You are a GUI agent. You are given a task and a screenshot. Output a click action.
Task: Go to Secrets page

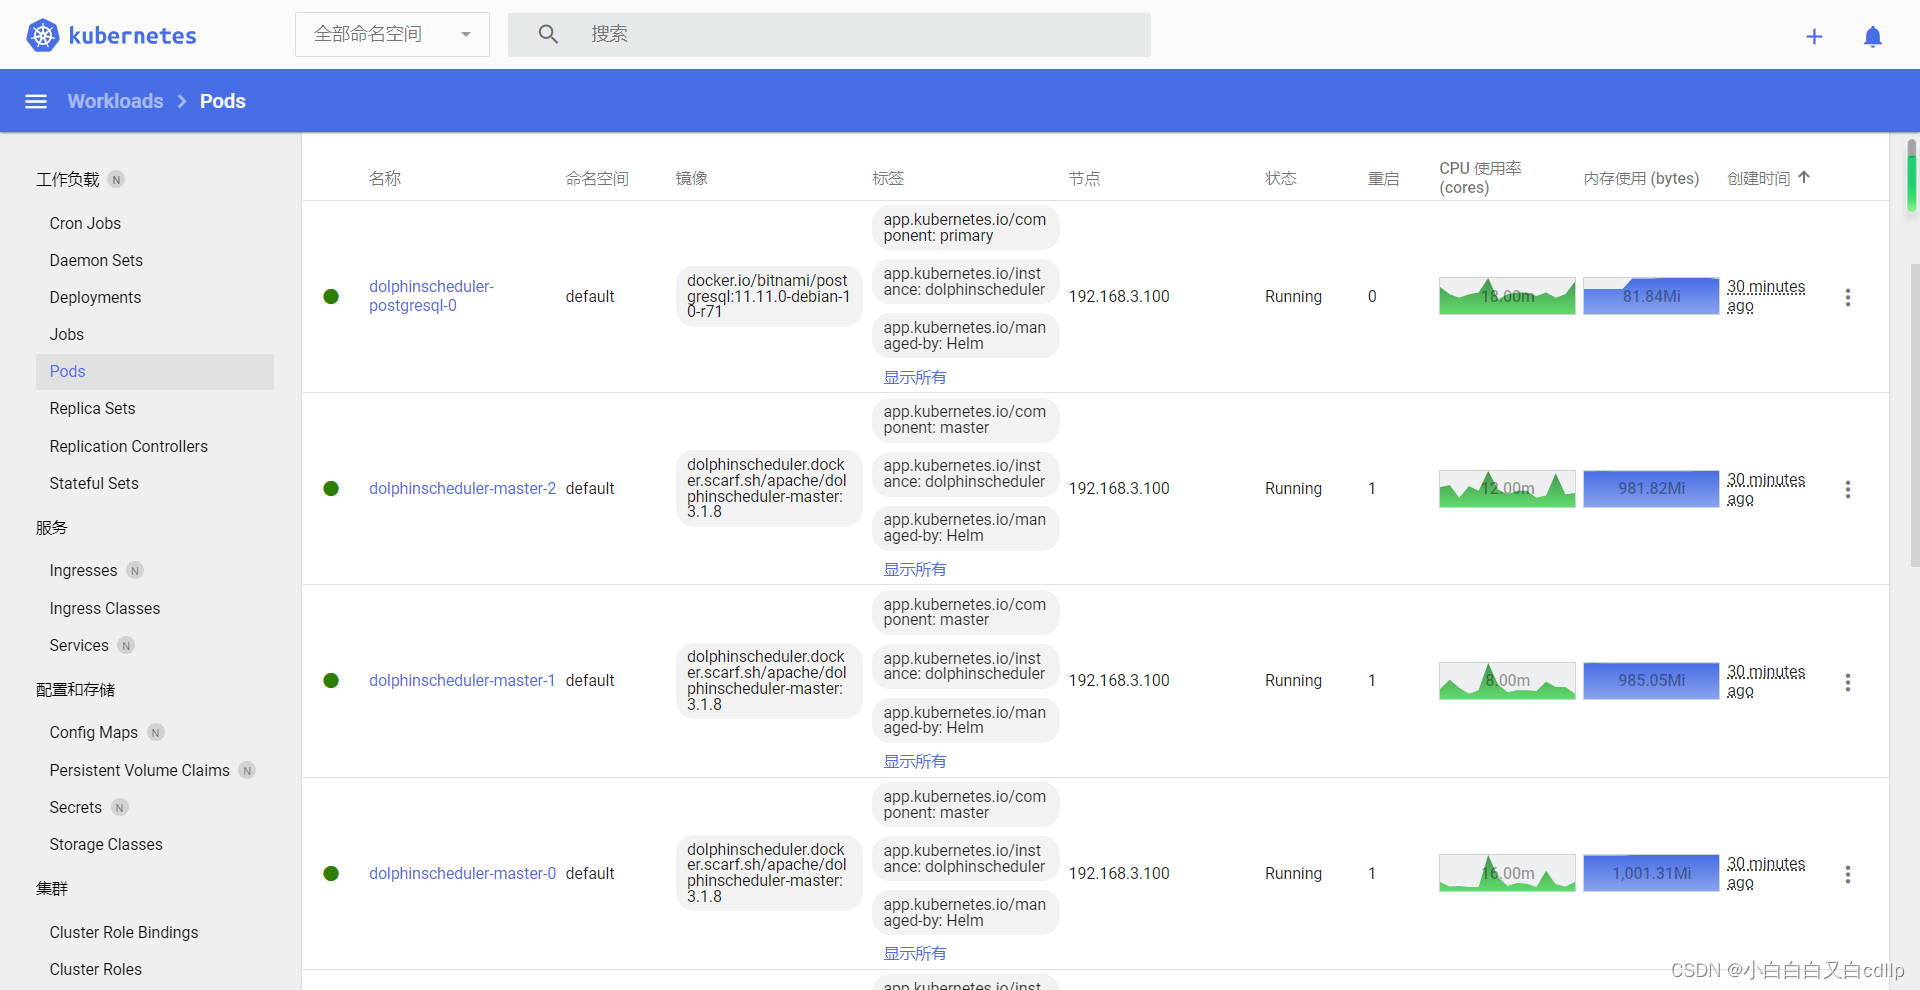tap(76, 807)
